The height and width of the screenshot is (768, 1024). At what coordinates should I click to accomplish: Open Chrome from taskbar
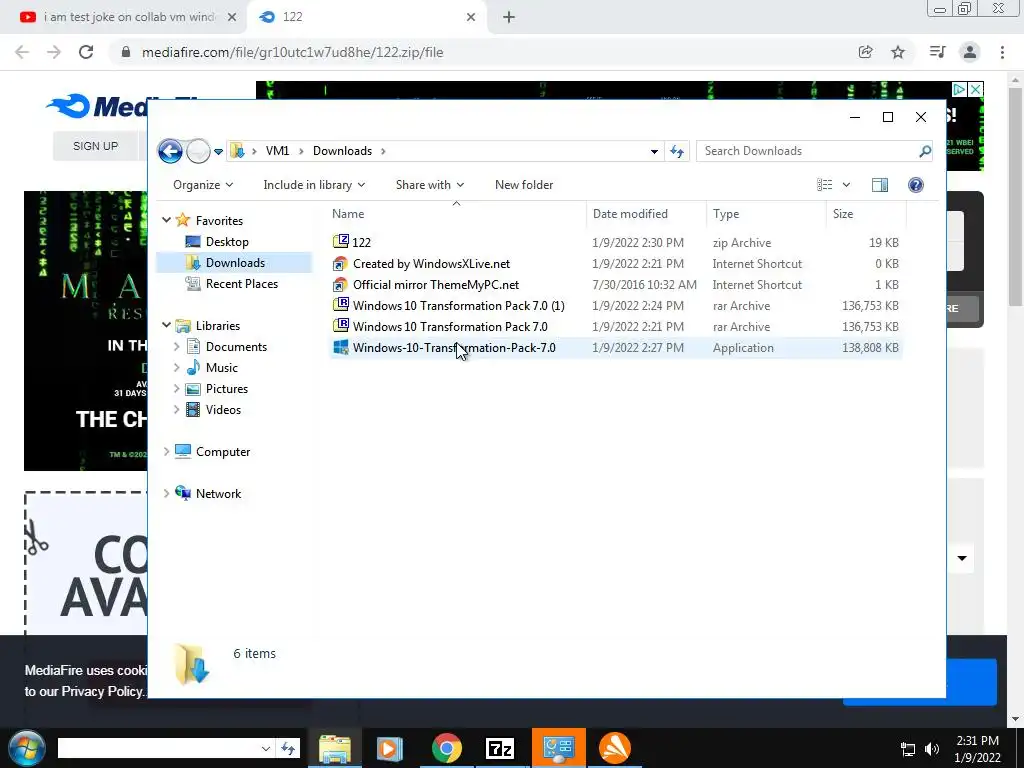[x=447, y=748]
